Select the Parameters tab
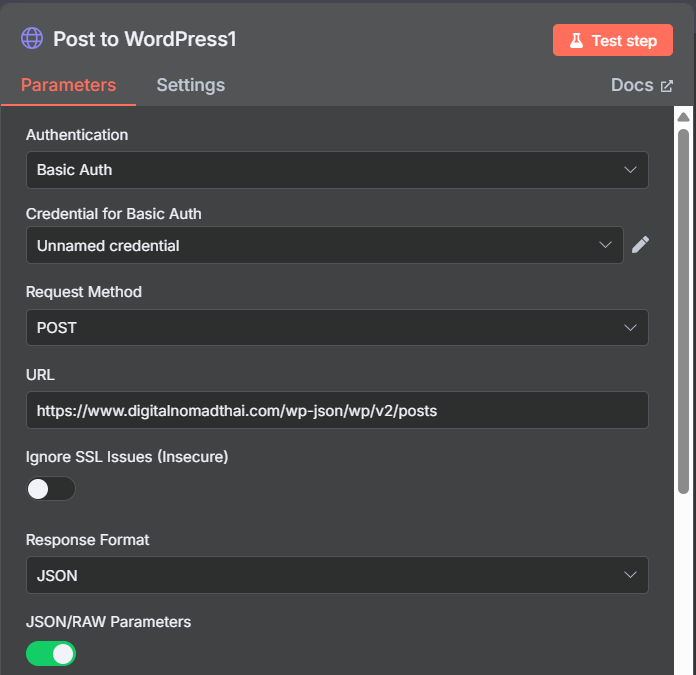 [68, 85]
